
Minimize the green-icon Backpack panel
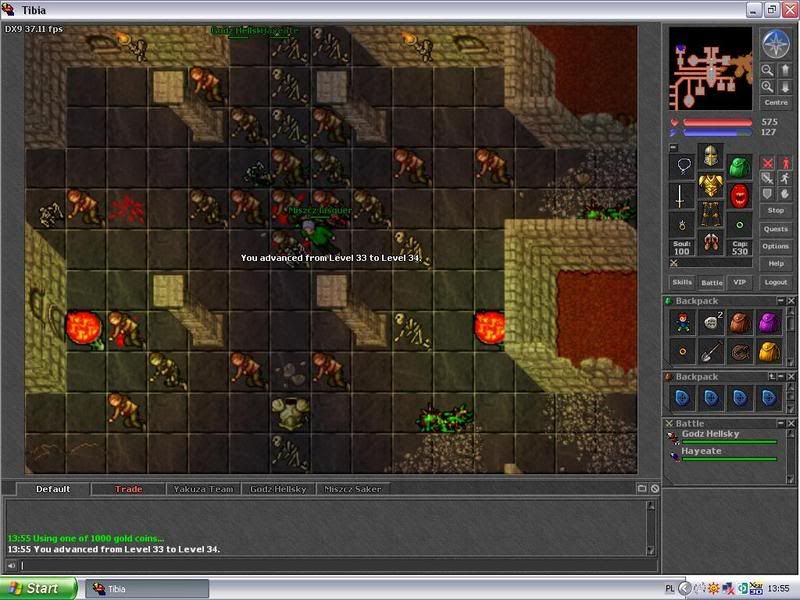pyautogui.click(x=781, y=301)
